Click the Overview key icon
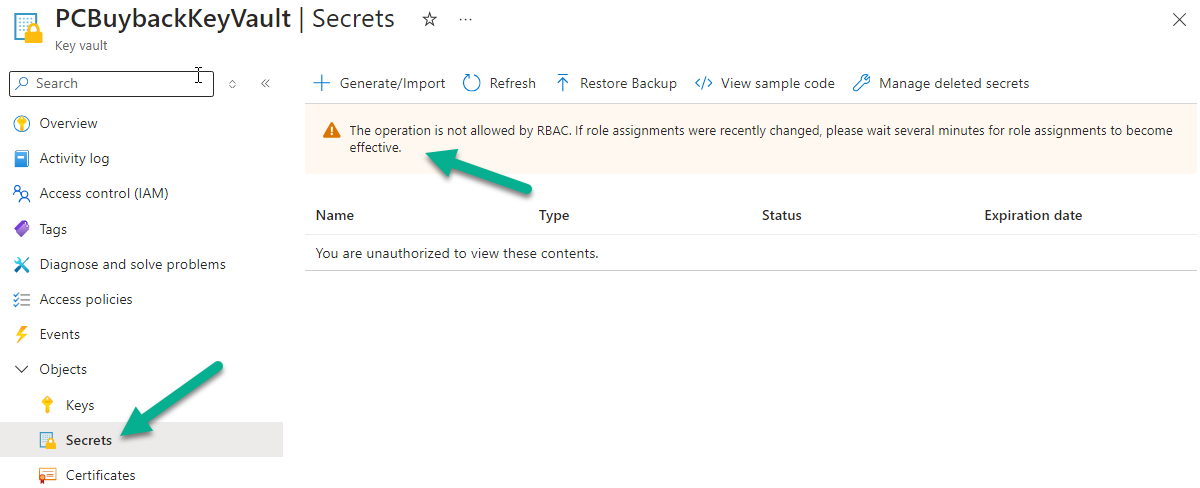Image resolution: width=1200 pixels, height=488 pixels. [x=22, y=123]
